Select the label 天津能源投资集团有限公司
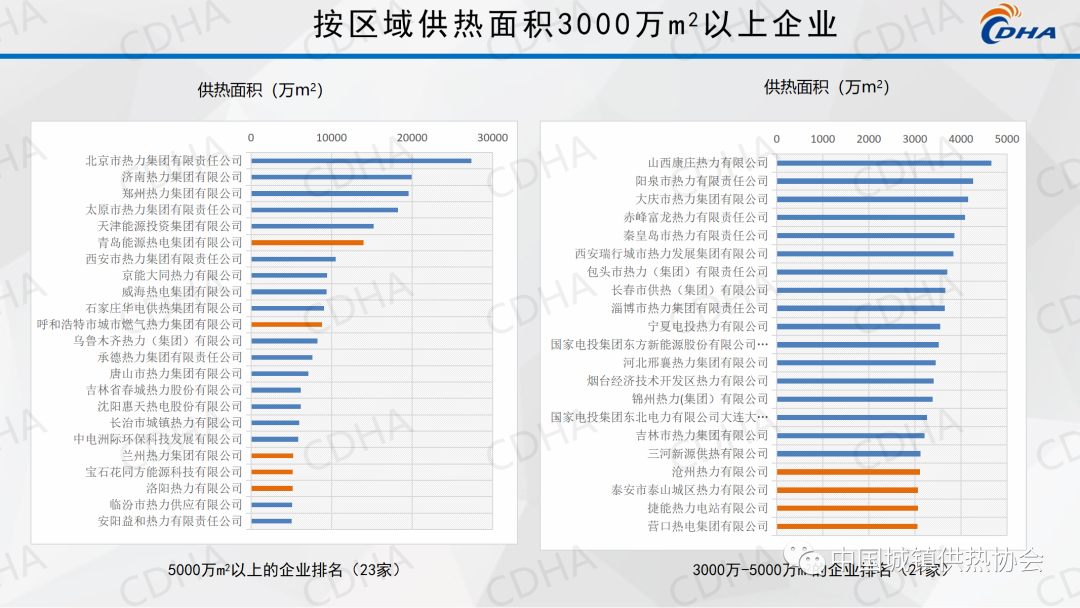The width and height of the screenshot is (1080, 608). click(x=170, y=226)
